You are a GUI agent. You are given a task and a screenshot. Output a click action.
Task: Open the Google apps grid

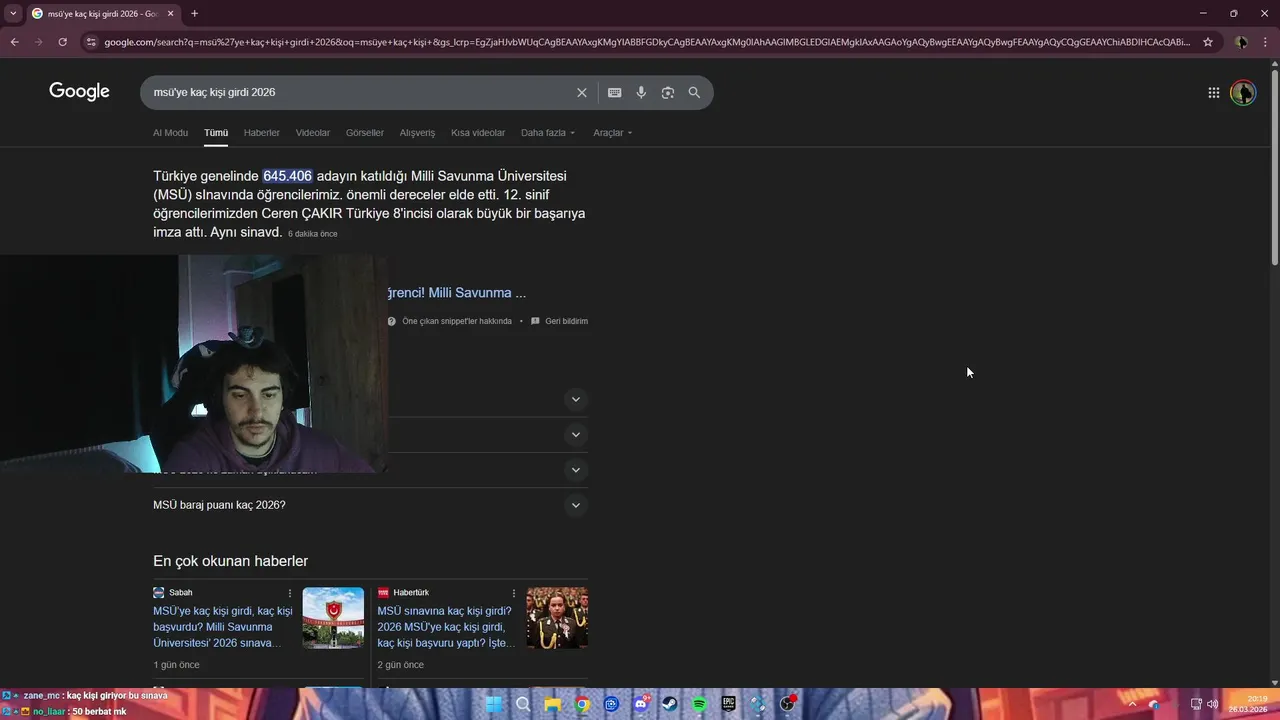click(x=1213, y=92)
